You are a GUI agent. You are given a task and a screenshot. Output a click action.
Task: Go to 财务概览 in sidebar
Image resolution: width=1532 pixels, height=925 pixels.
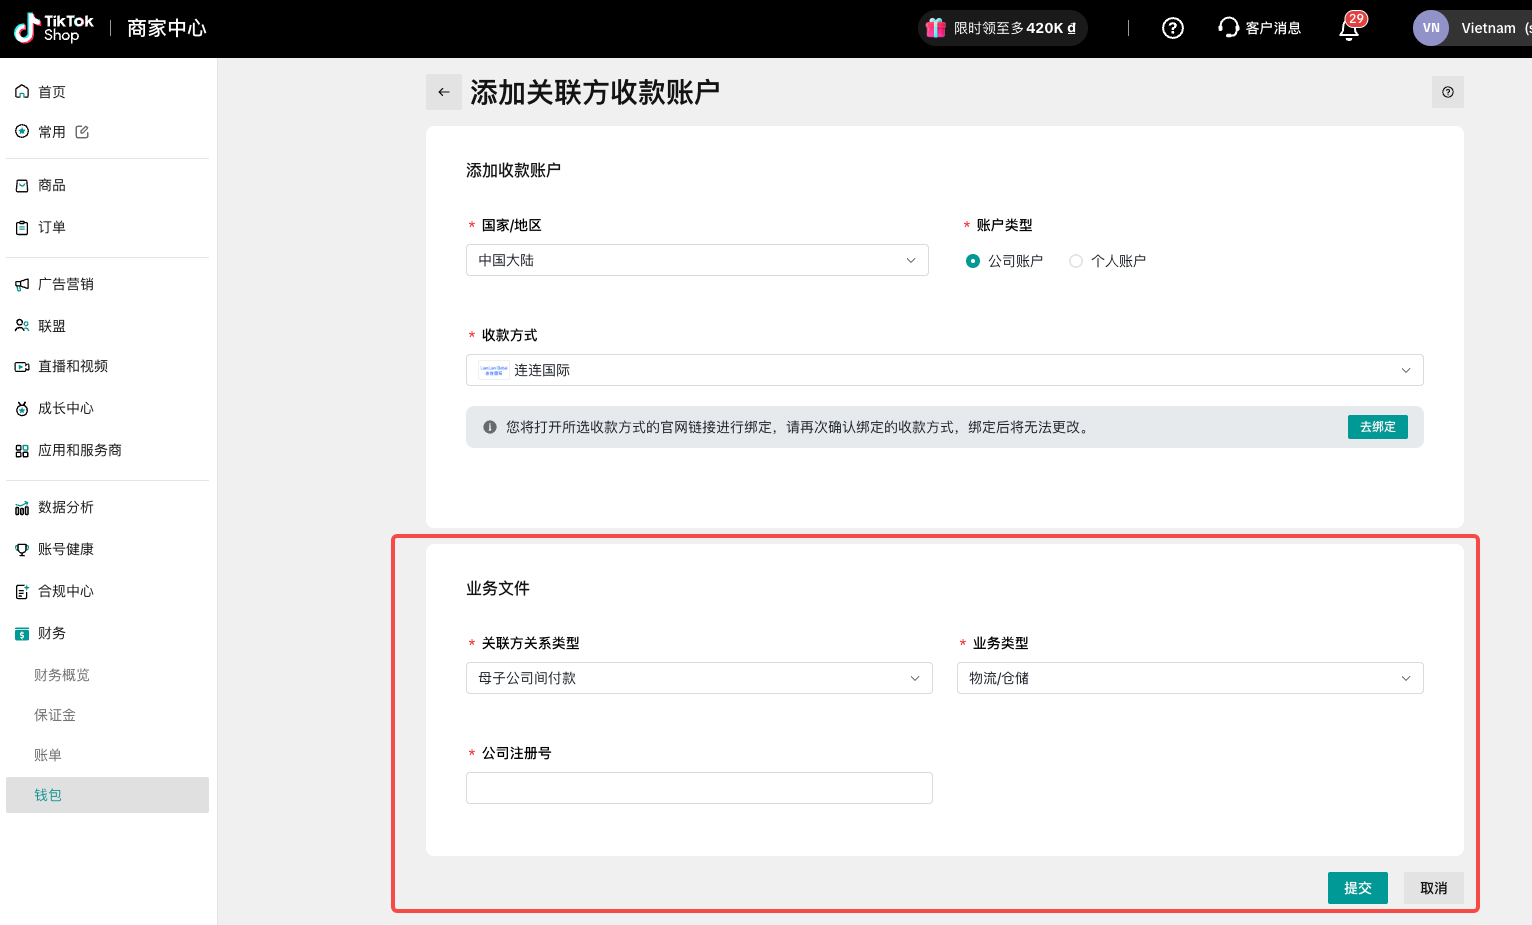coord(62,675)
